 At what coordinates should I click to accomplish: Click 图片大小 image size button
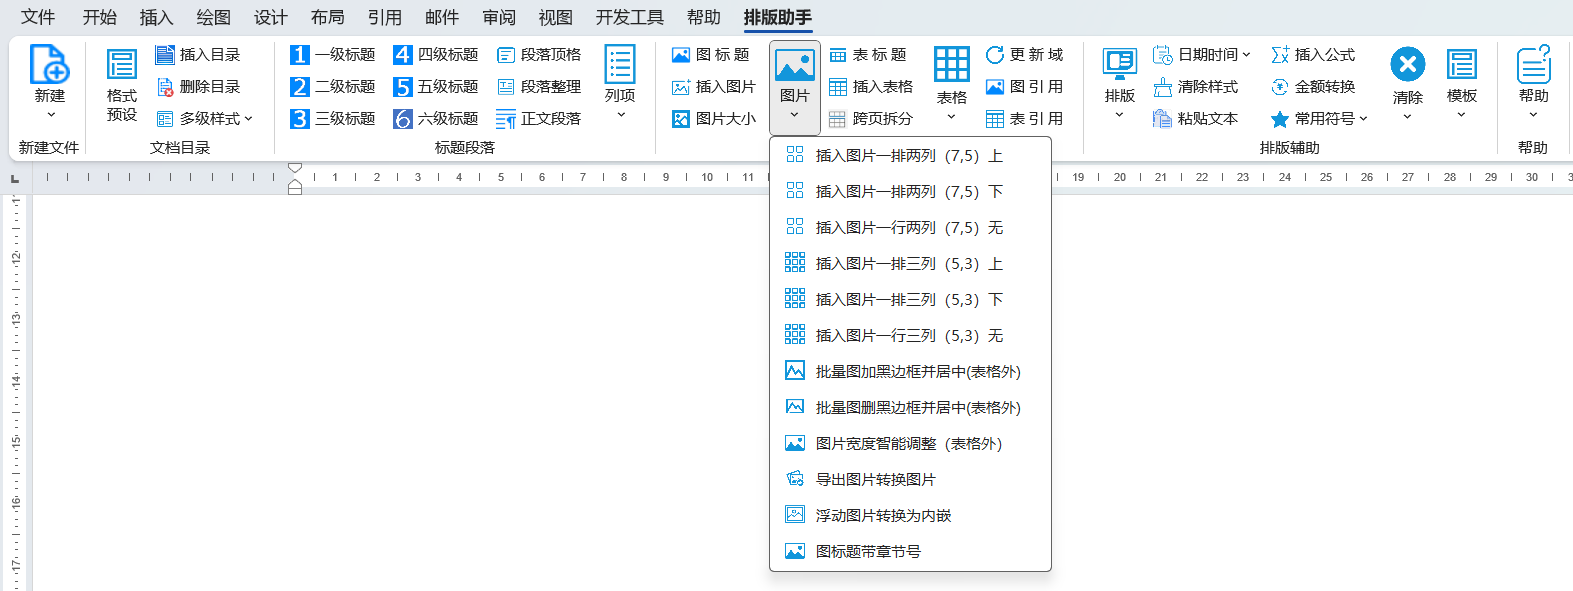[x=714, y=119]
